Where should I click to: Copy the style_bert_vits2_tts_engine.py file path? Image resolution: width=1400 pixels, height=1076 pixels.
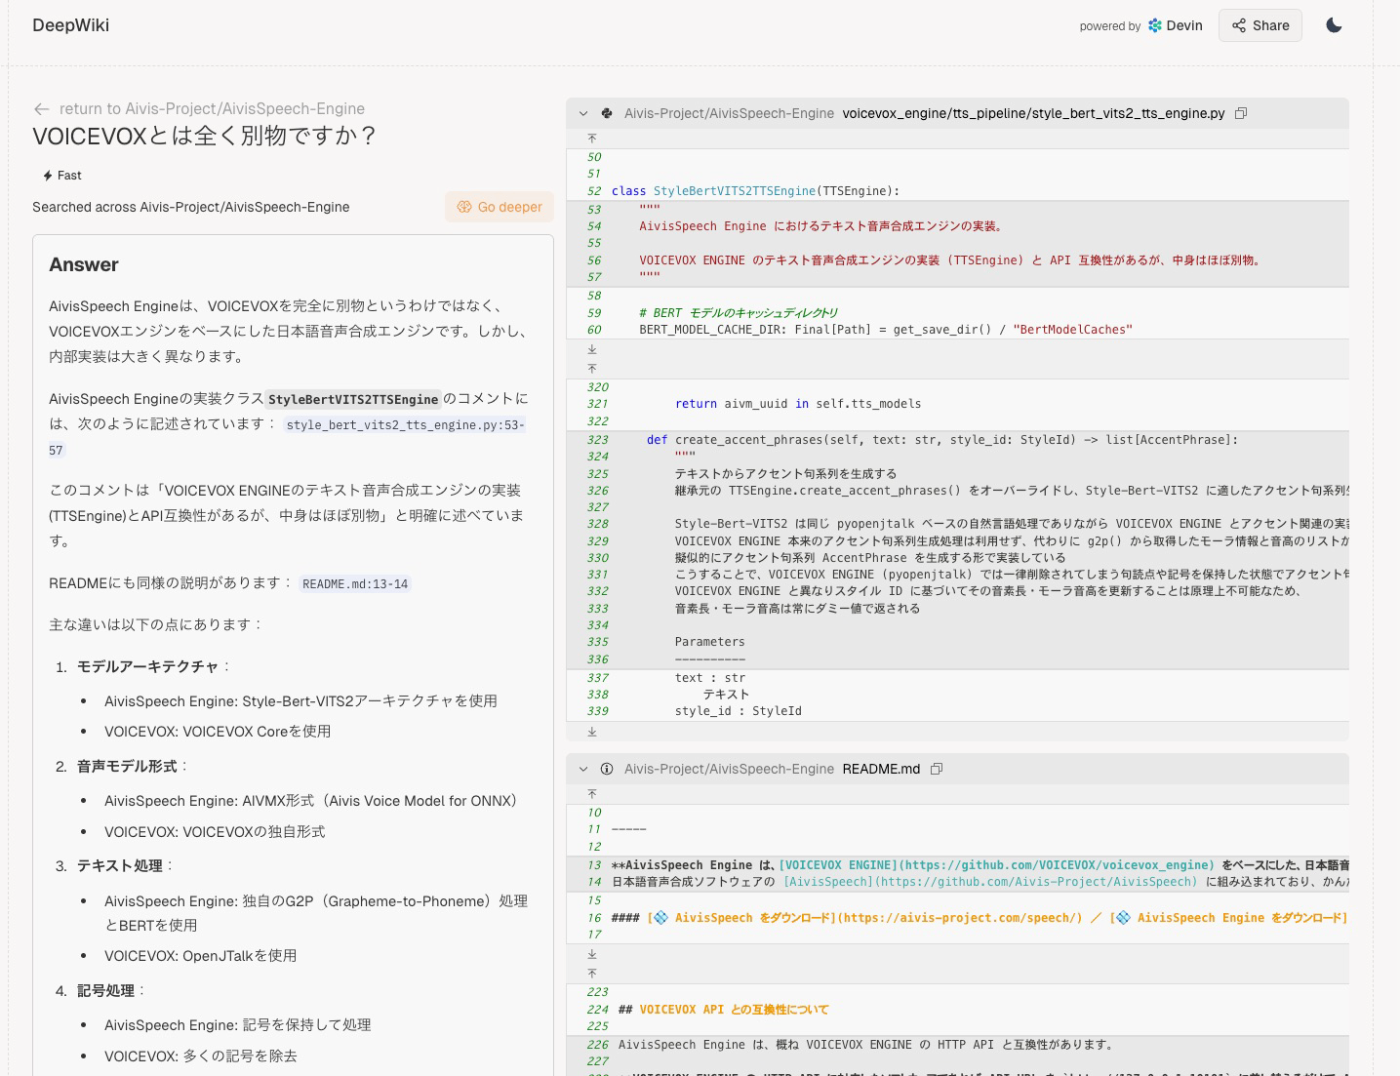point(1241,114)
